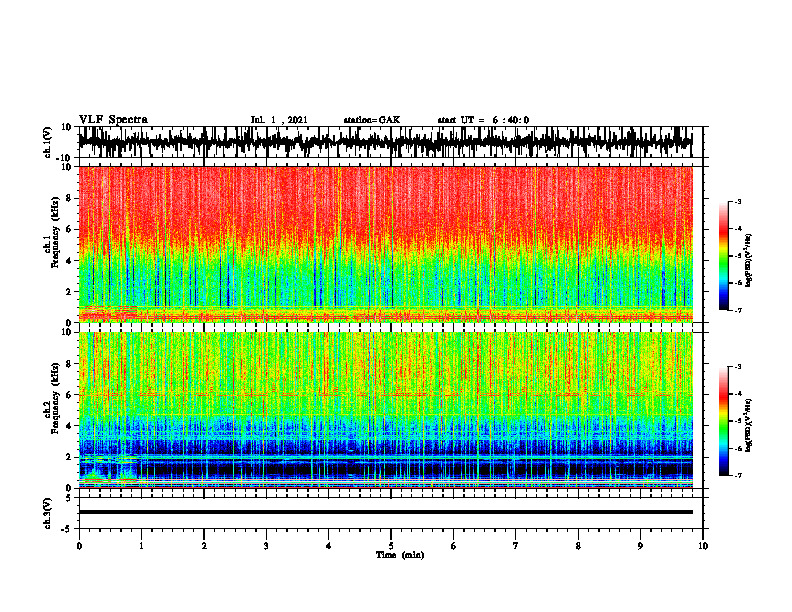
Task: Click the "5" minute tick on the time axis
Action: 391,546
